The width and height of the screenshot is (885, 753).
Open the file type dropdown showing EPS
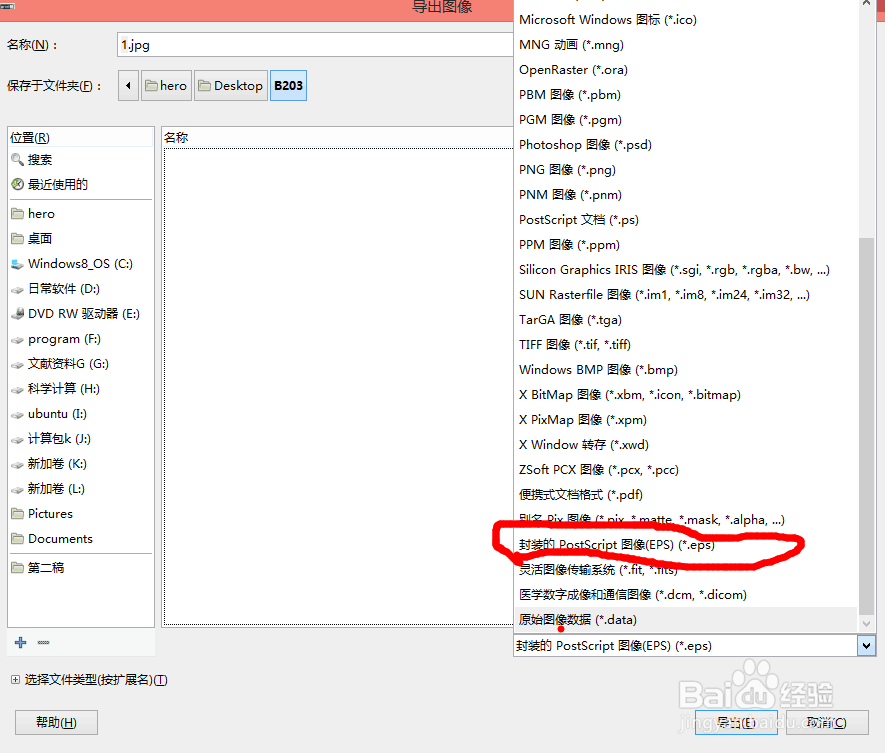(x=866, y=645)
